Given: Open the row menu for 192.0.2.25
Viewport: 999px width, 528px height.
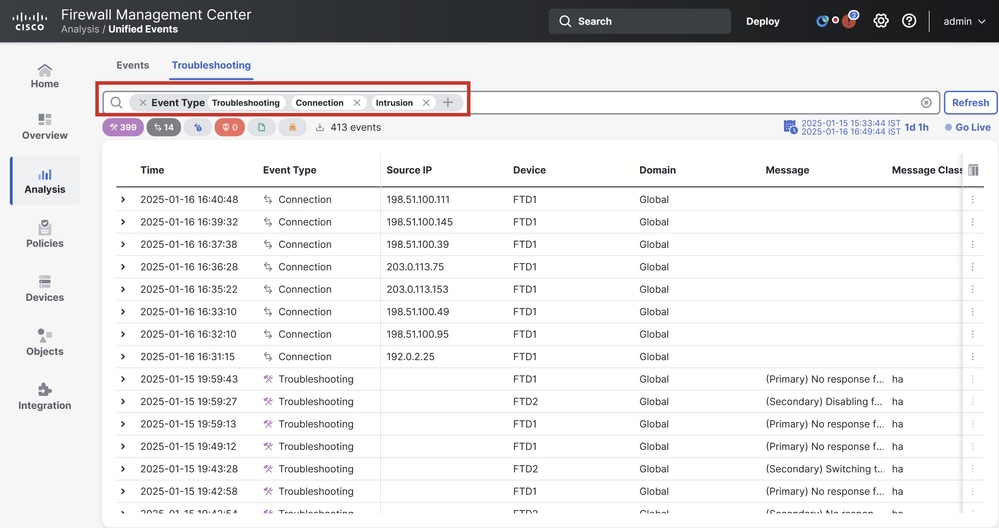Looking at the screenshot, I should click(972, 357).
